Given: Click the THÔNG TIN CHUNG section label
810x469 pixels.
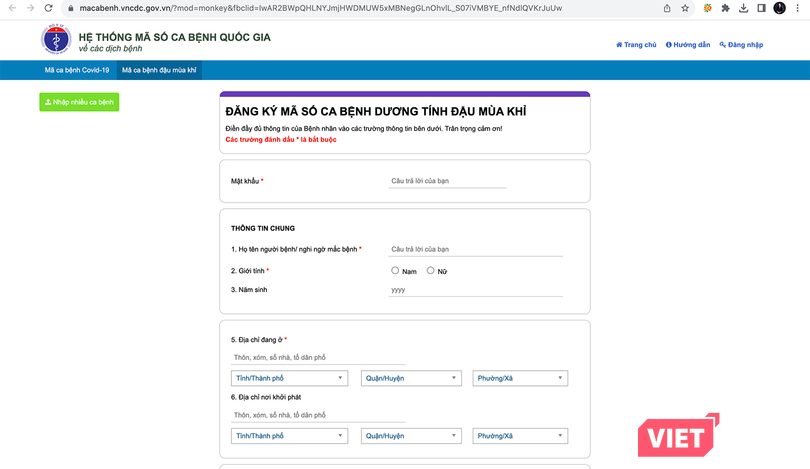Looking at the screenshot, I should (263, 228).
